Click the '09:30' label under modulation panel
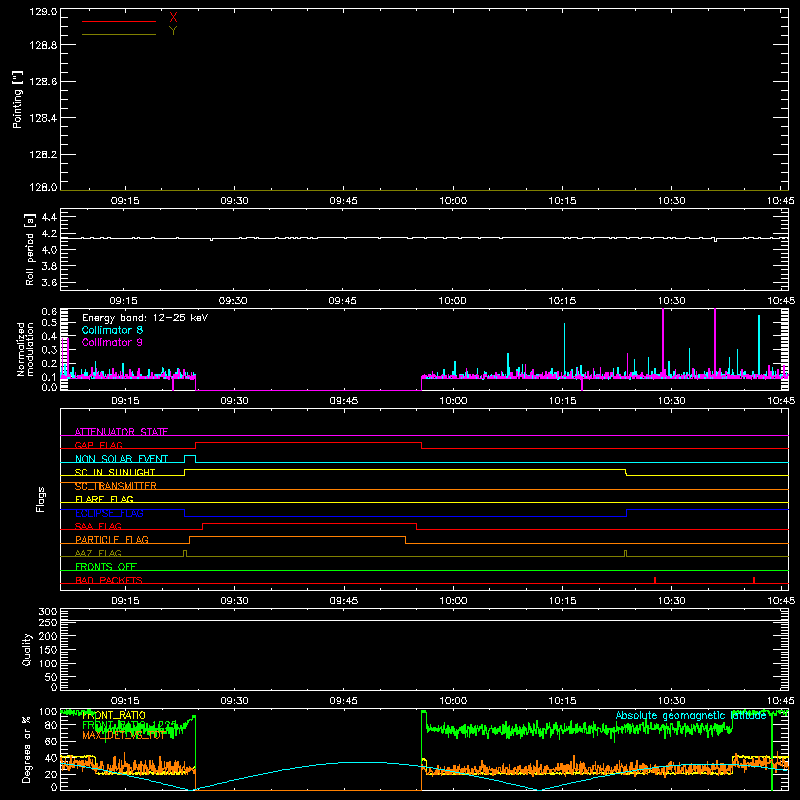The width and height of the screenshot is (800, 800). [x=234, y=401]
